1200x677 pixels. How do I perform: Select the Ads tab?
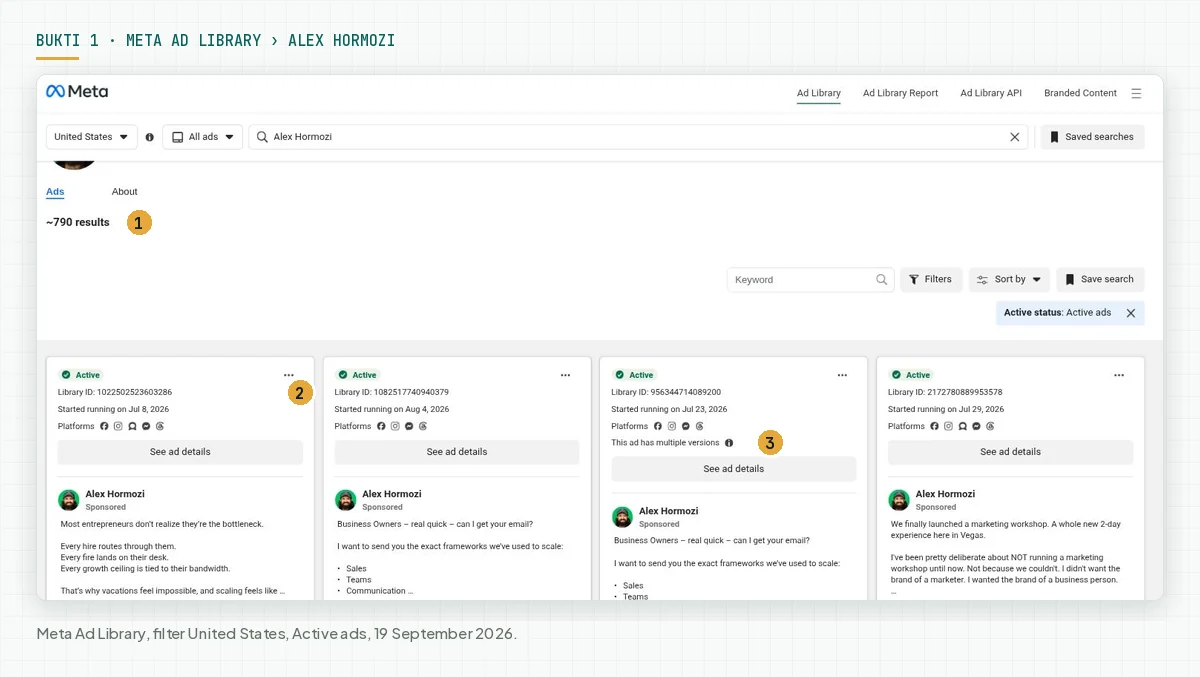coord(55,192)
